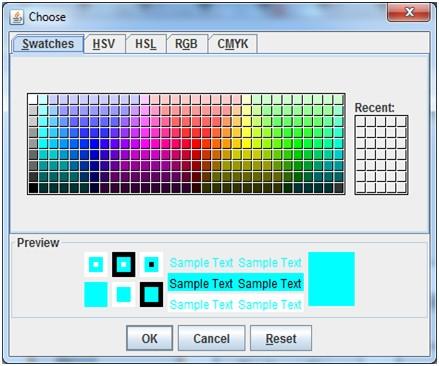Click the "Preview" panel label
The height and width of the screenshot is (366, 439).
pyautogui.click(x=38, y=243)
